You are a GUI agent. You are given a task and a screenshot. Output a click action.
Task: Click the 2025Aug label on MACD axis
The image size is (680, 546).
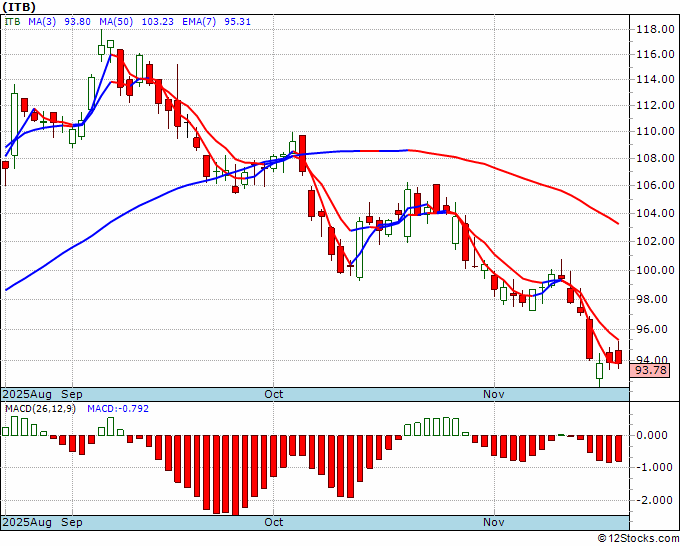27,522
